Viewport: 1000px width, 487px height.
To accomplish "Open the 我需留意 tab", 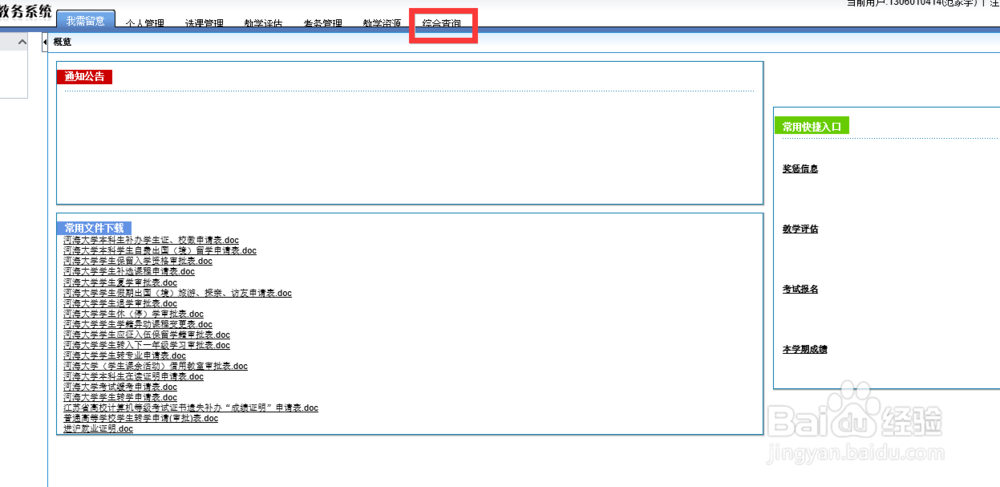I will click(x=86, y=20).
